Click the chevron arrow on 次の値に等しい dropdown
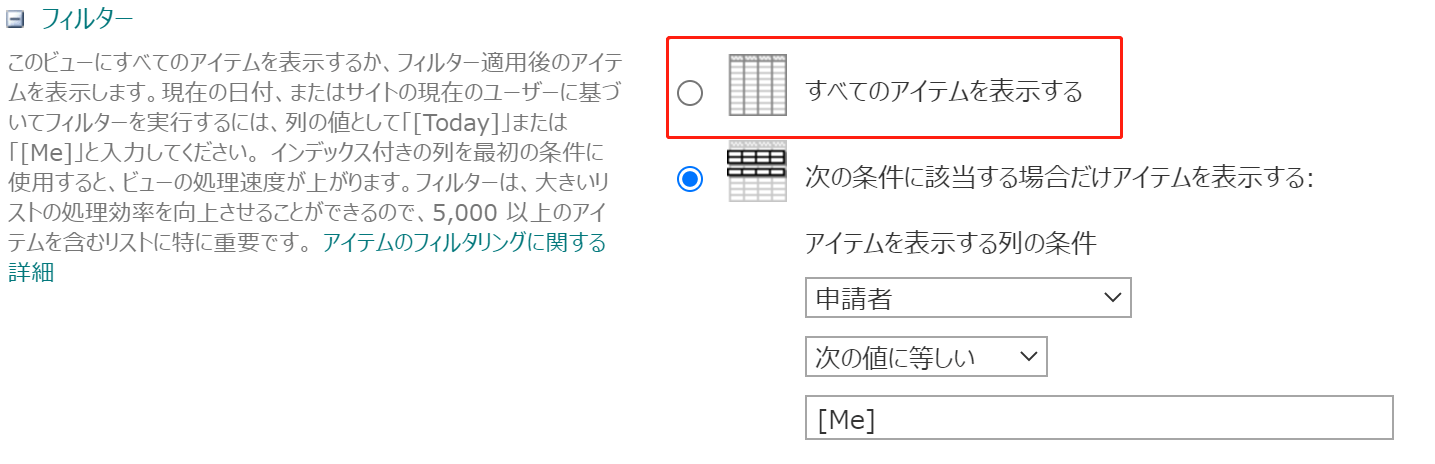The width and height of the screenshot is (1435, 464). click(x=1027, y=357)
